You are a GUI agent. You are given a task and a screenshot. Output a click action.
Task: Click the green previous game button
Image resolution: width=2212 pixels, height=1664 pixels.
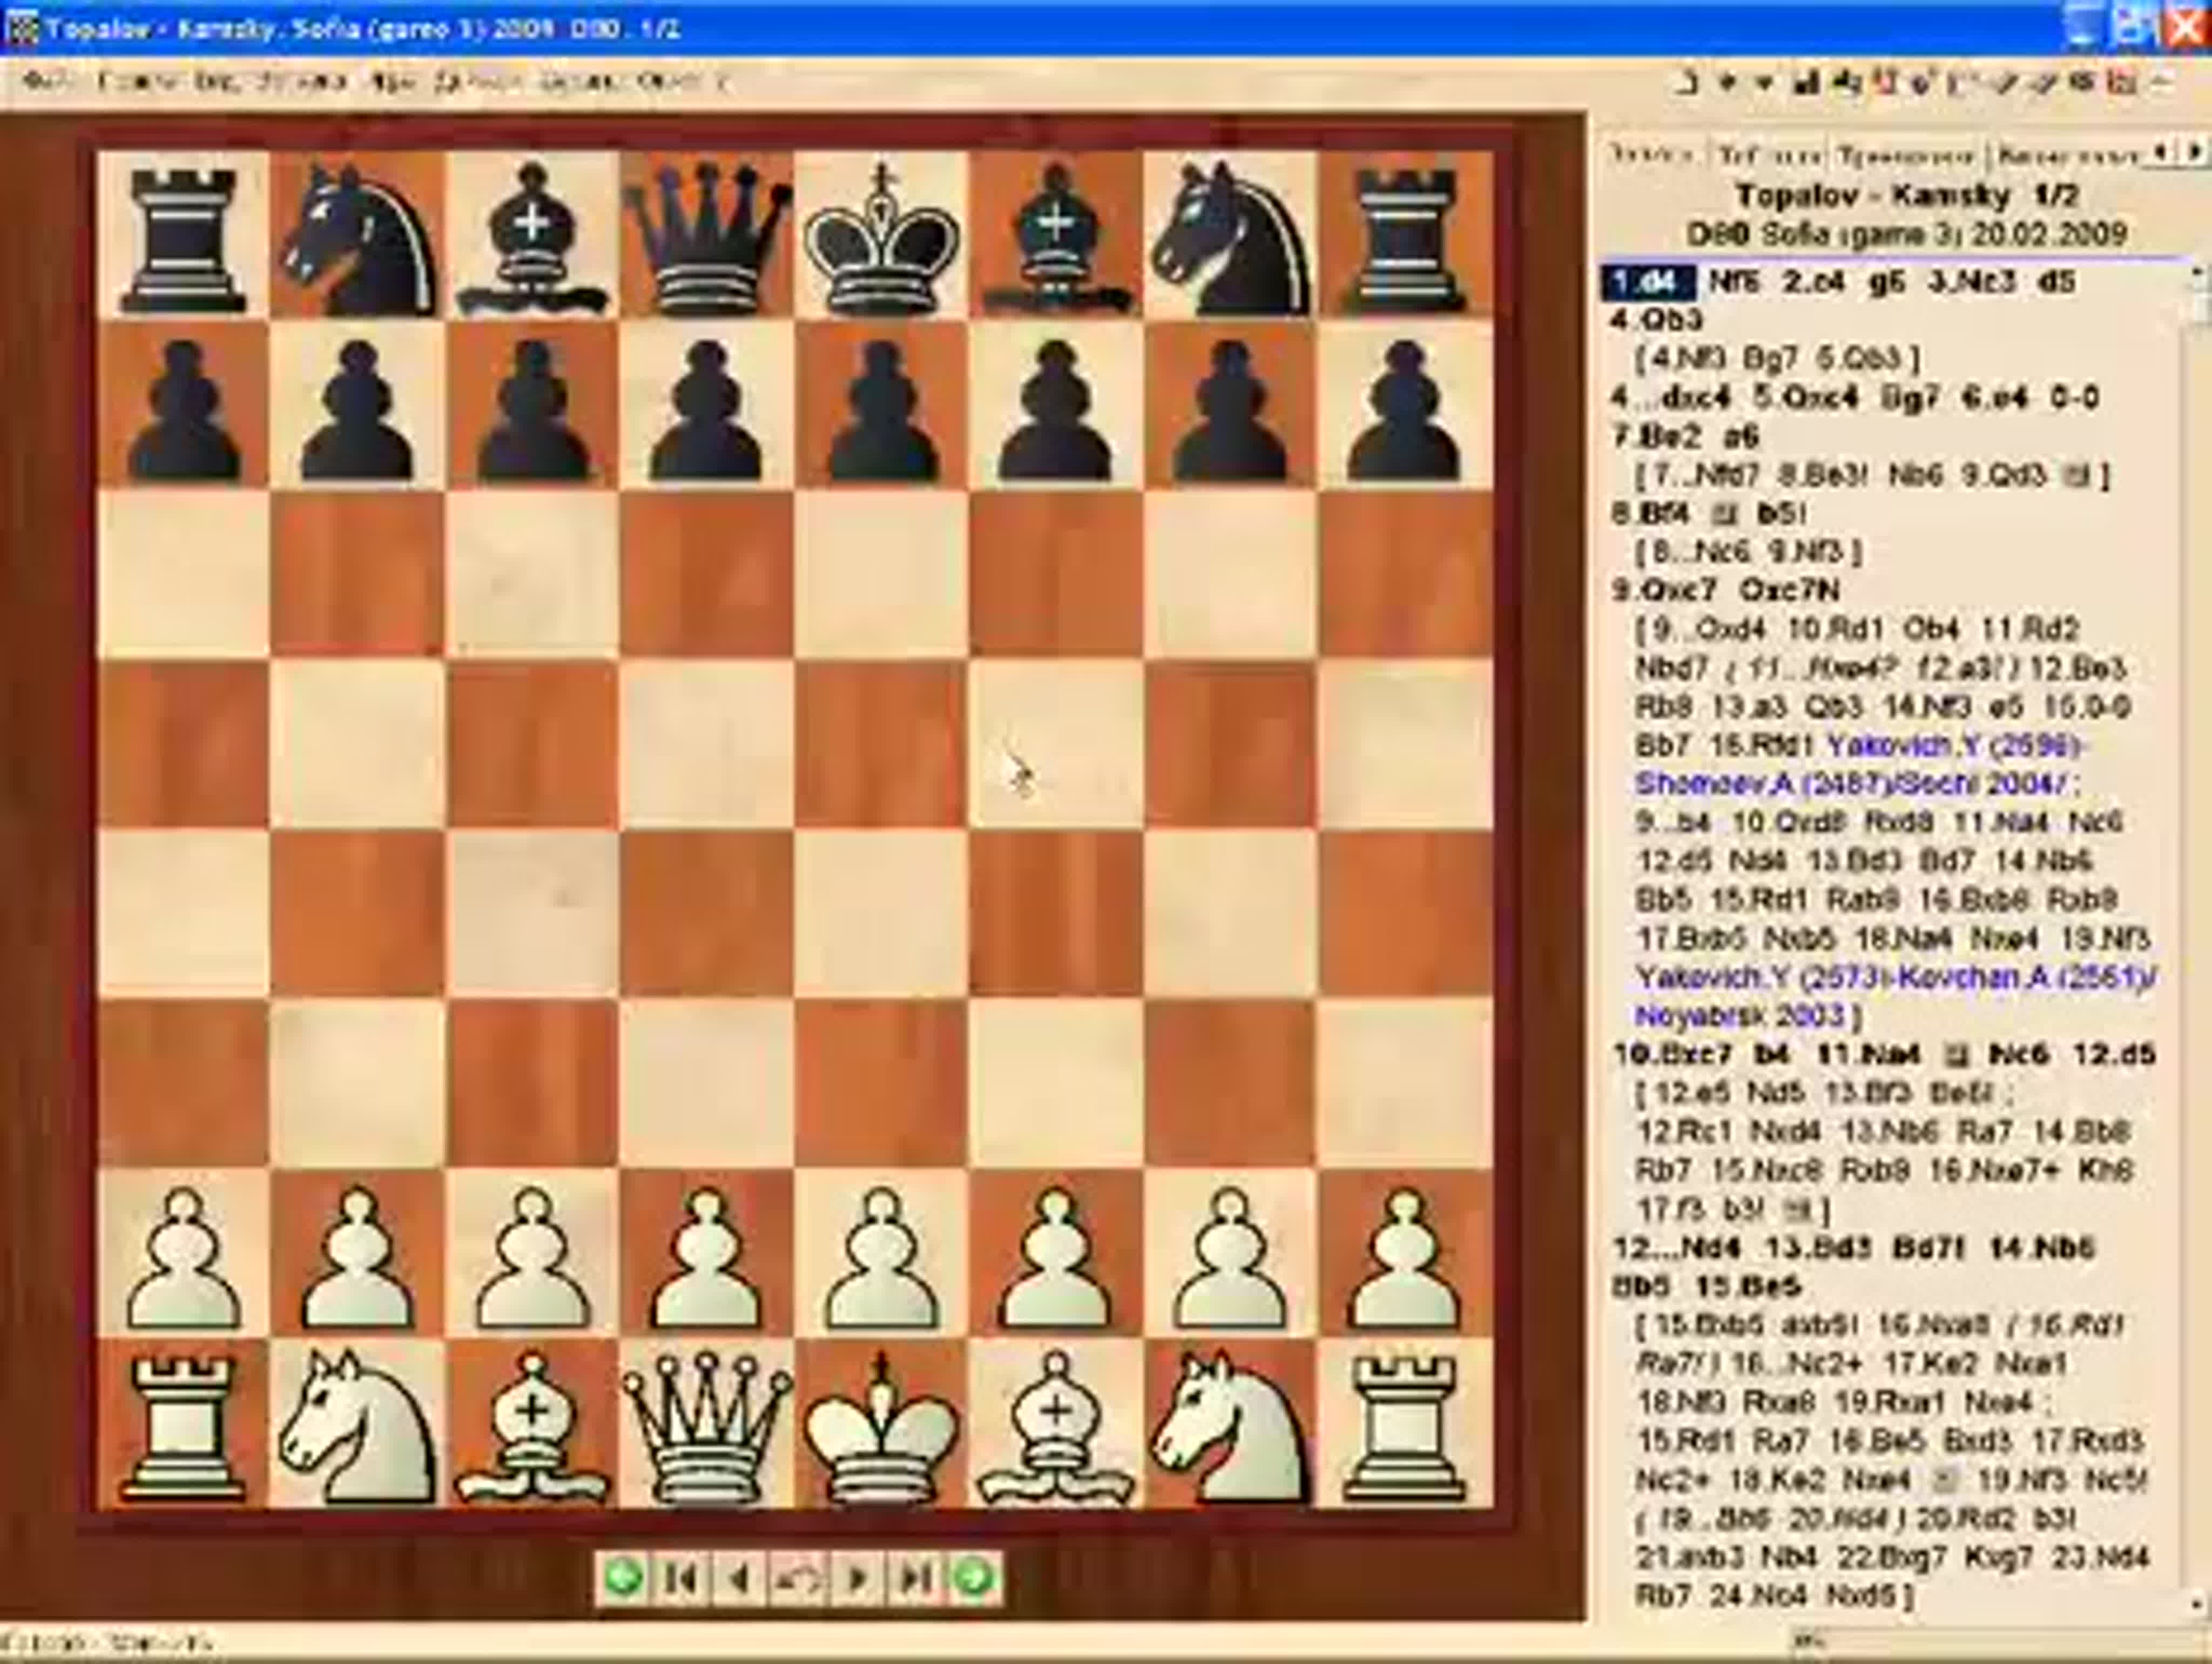tap(624, 1579)
